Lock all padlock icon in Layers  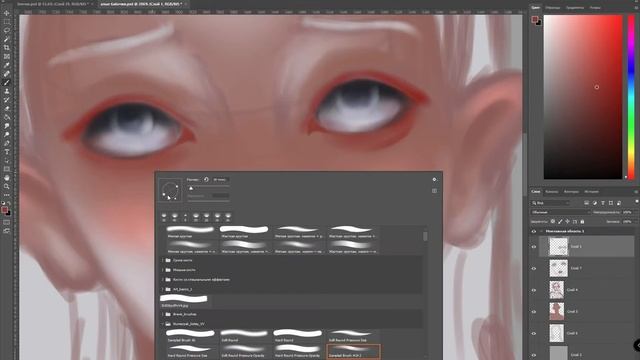point(582,222)
